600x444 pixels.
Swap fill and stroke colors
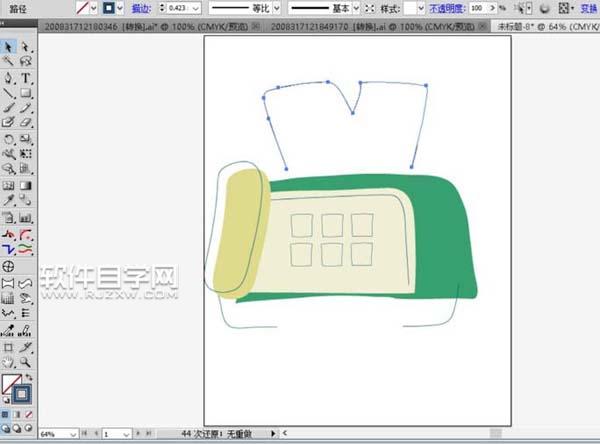pyautogui.click(x=30, y=377)
